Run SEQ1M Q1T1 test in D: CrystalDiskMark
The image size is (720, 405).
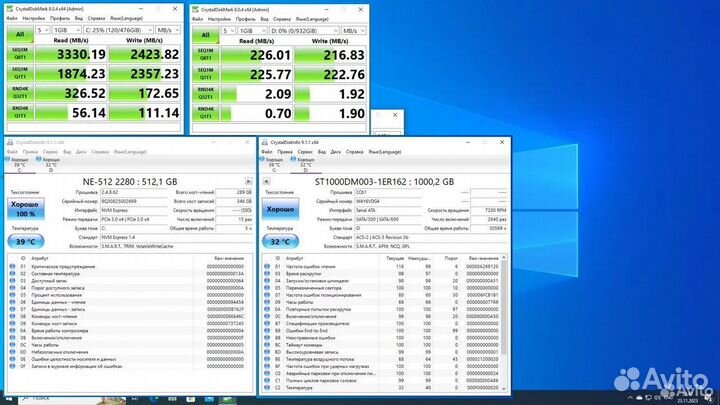coord(205,74)
